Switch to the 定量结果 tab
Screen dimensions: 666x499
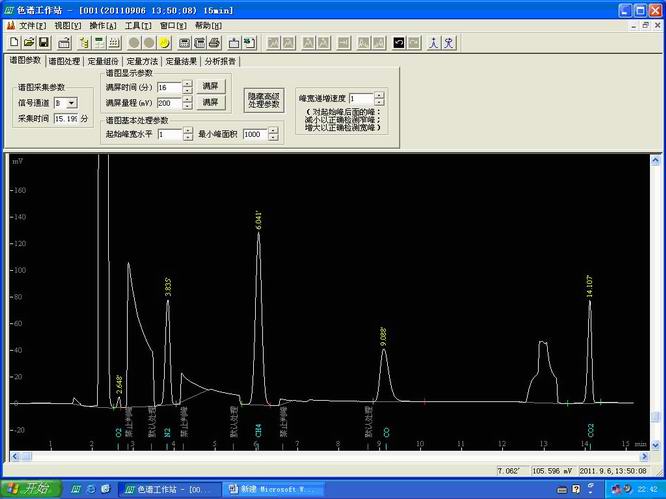(181, 61)
